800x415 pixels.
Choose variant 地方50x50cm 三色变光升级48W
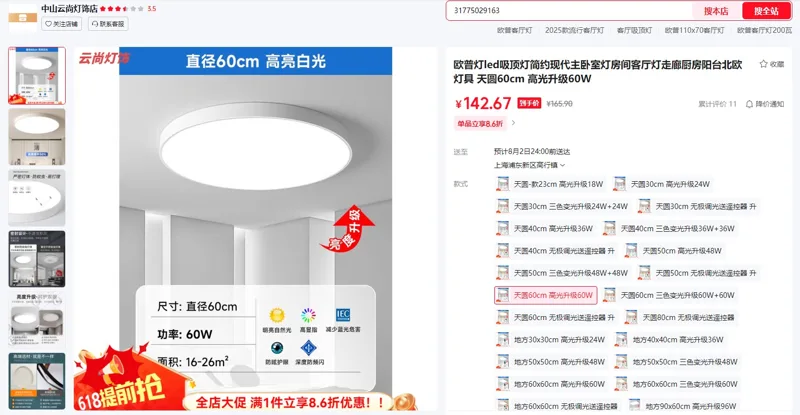coord(677,362)
